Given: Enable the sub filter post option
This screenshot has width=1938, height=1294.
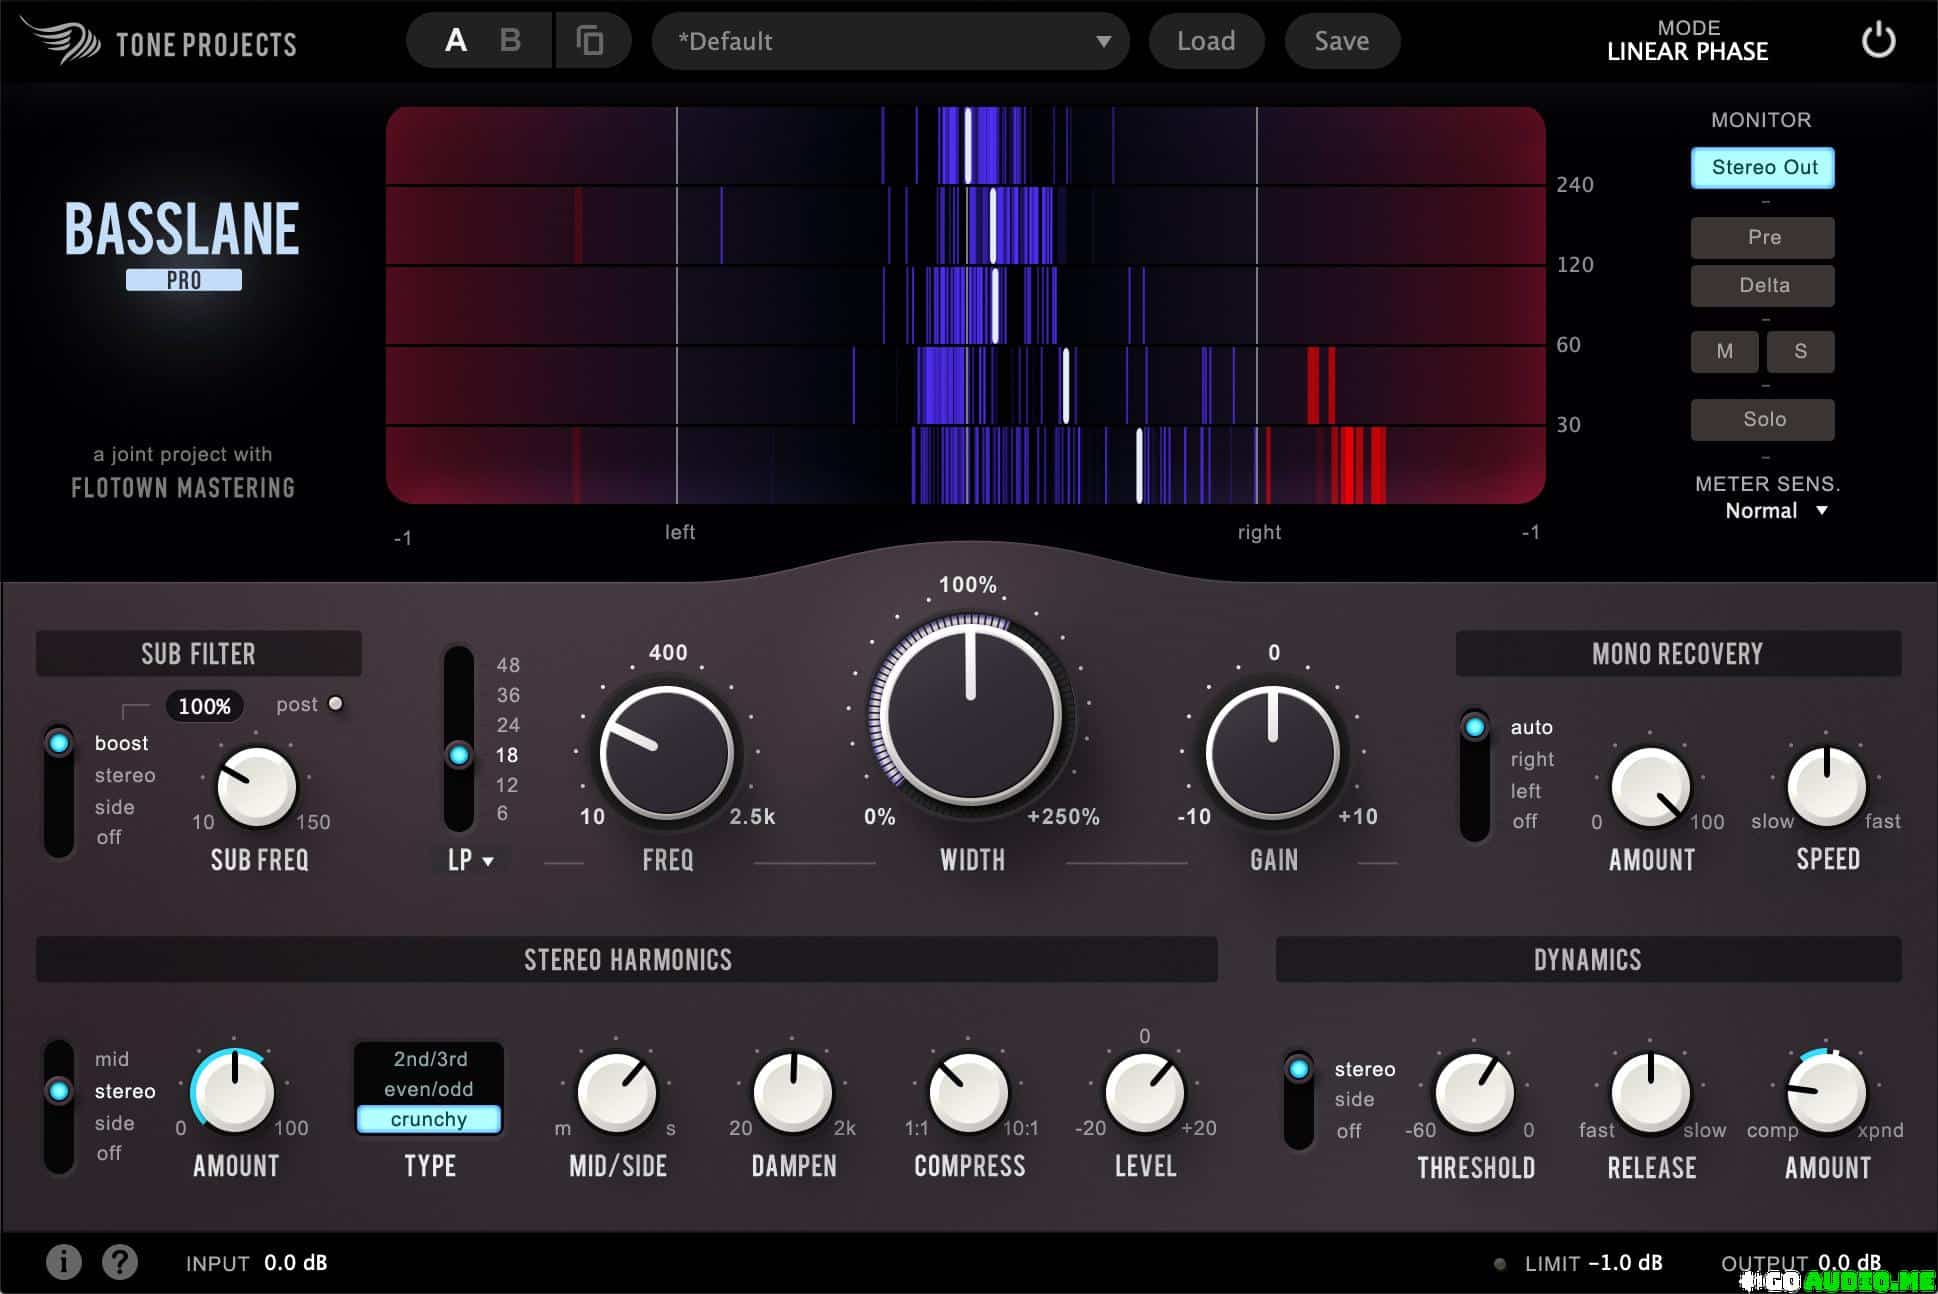Looking at the screenshot, I should (336, 704).
